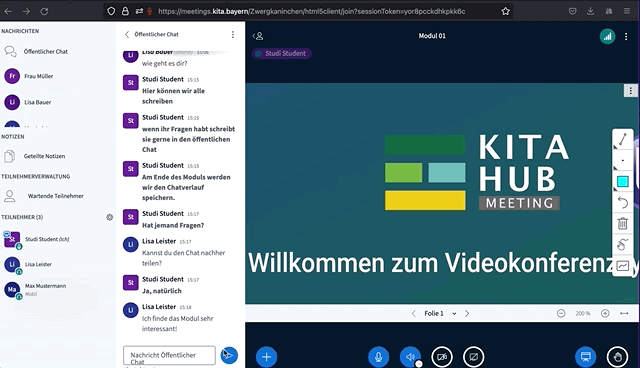Open private chat with Lisa Bauer
The width and height of the screenshot is (640, 368).
pyautogui.click(x=38, y=102)
